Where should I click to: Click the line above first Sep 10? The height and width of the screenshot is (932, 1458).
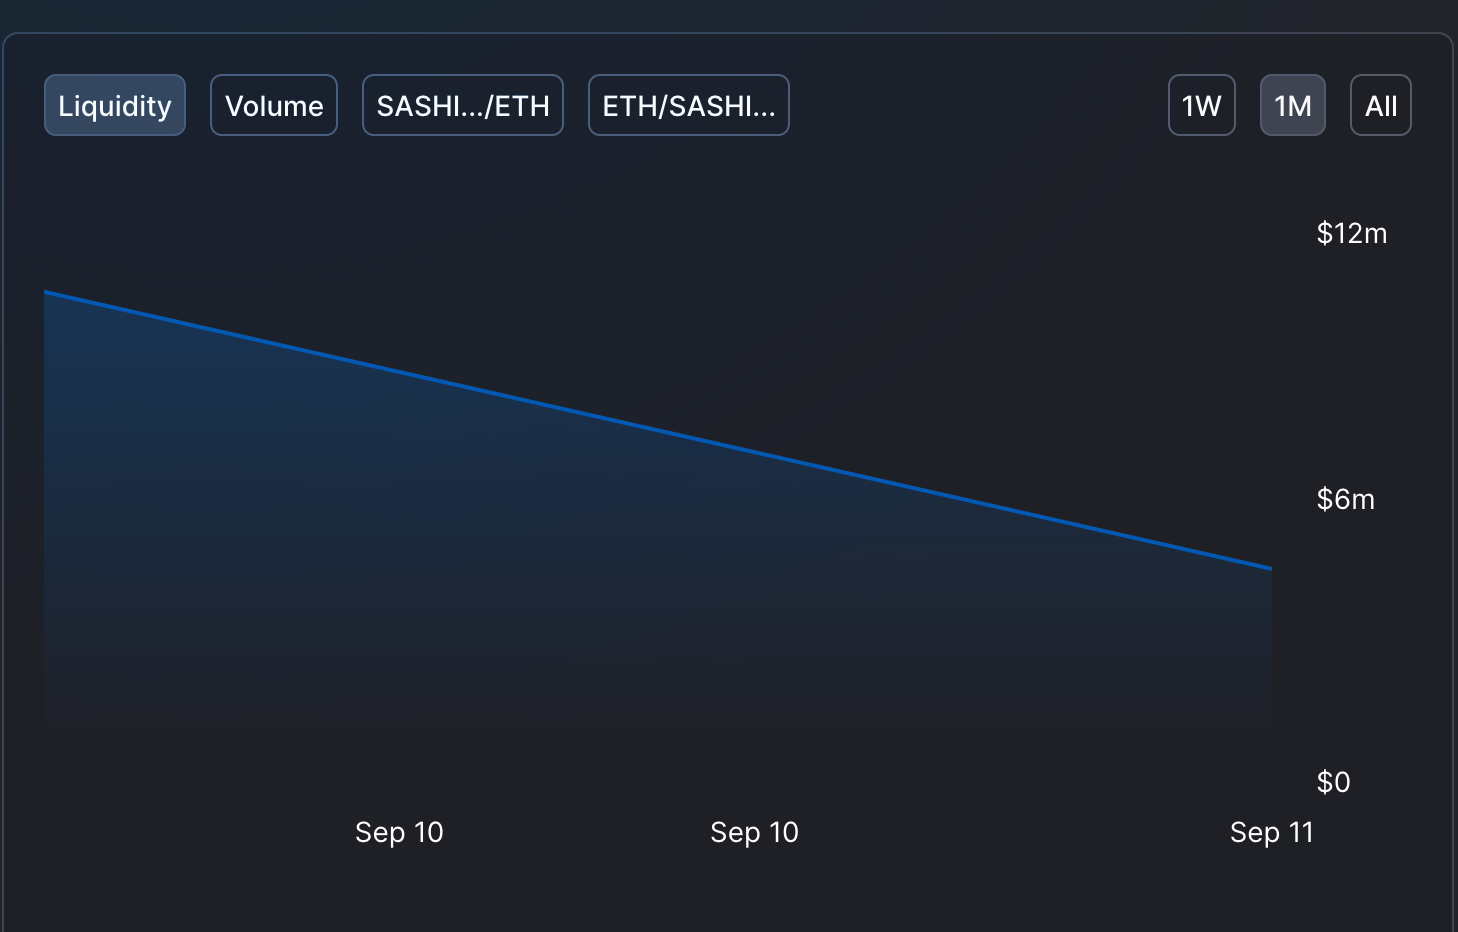tap(399, 372)
